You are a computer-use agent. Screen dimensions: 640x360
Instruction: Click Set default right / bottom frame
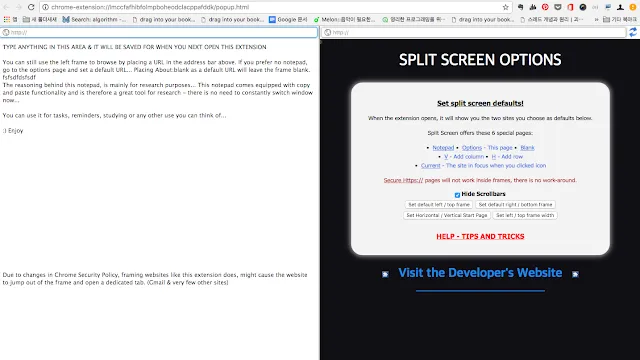click(515, 204)
